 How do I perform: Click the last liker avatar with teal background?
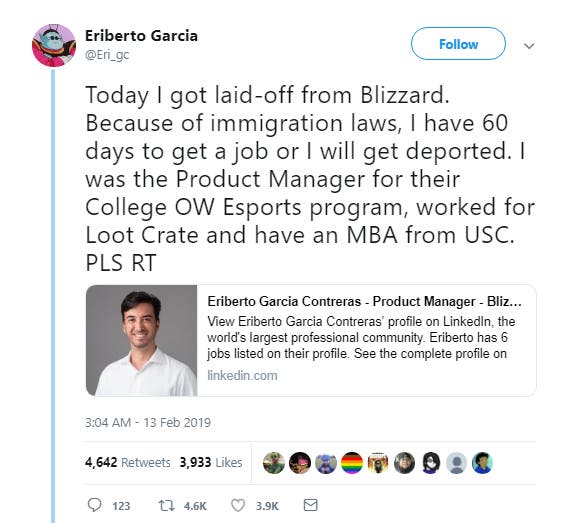(482, 463)
